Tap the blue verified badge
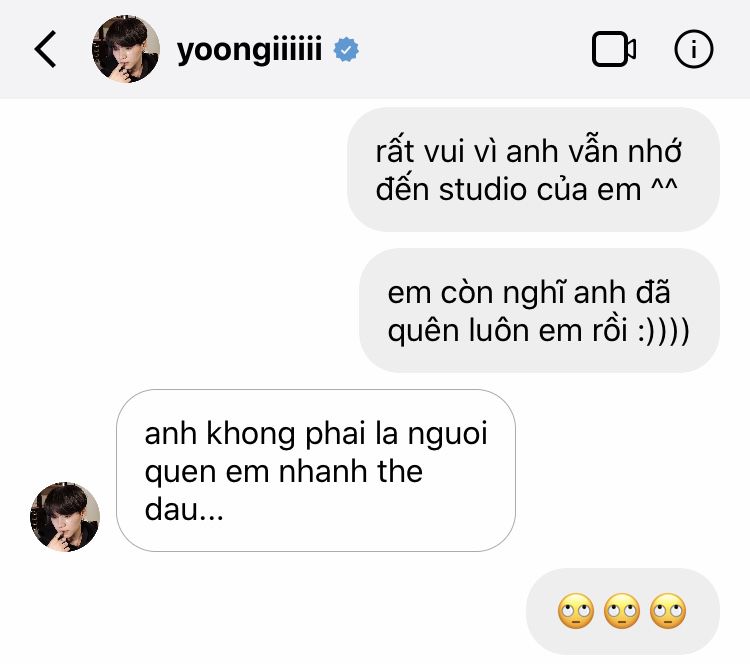This screenshot has height=664, width=750. tap(346, 50)
